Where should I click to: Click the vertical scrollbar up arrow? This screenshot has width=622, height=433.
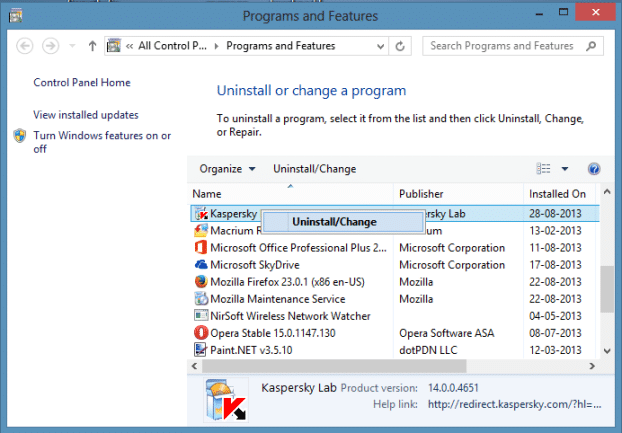(x=607, y=192)
